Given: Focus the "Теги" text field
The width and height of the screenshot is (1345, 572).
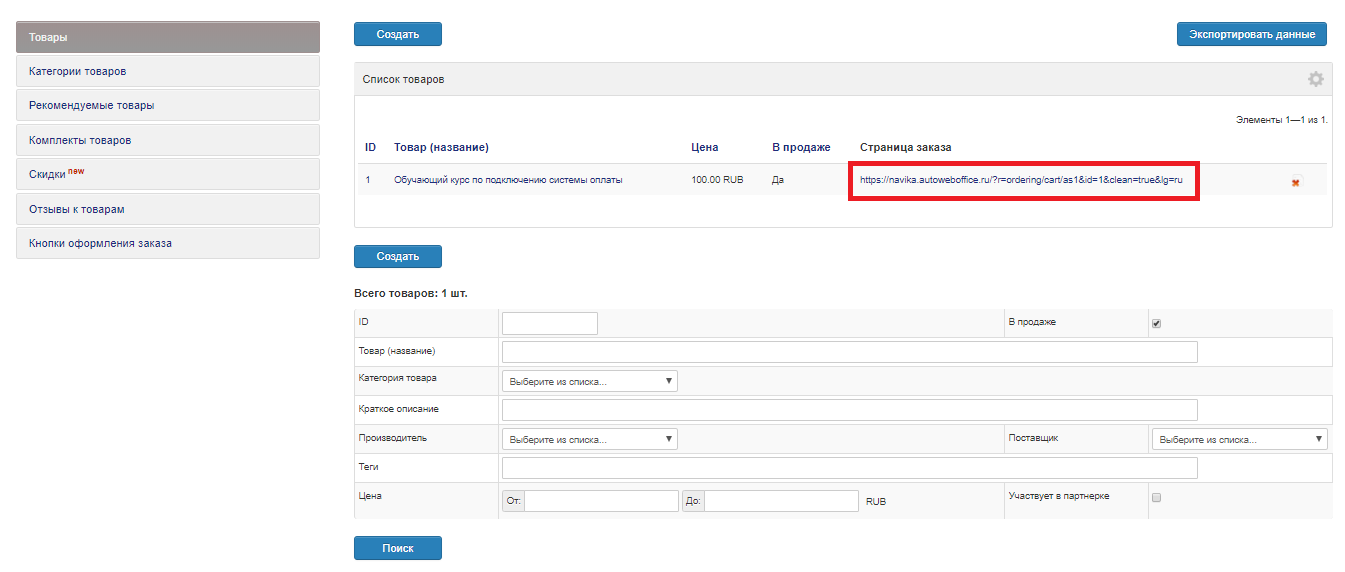Looking at the screenshot, I should [x=849, y=469].
